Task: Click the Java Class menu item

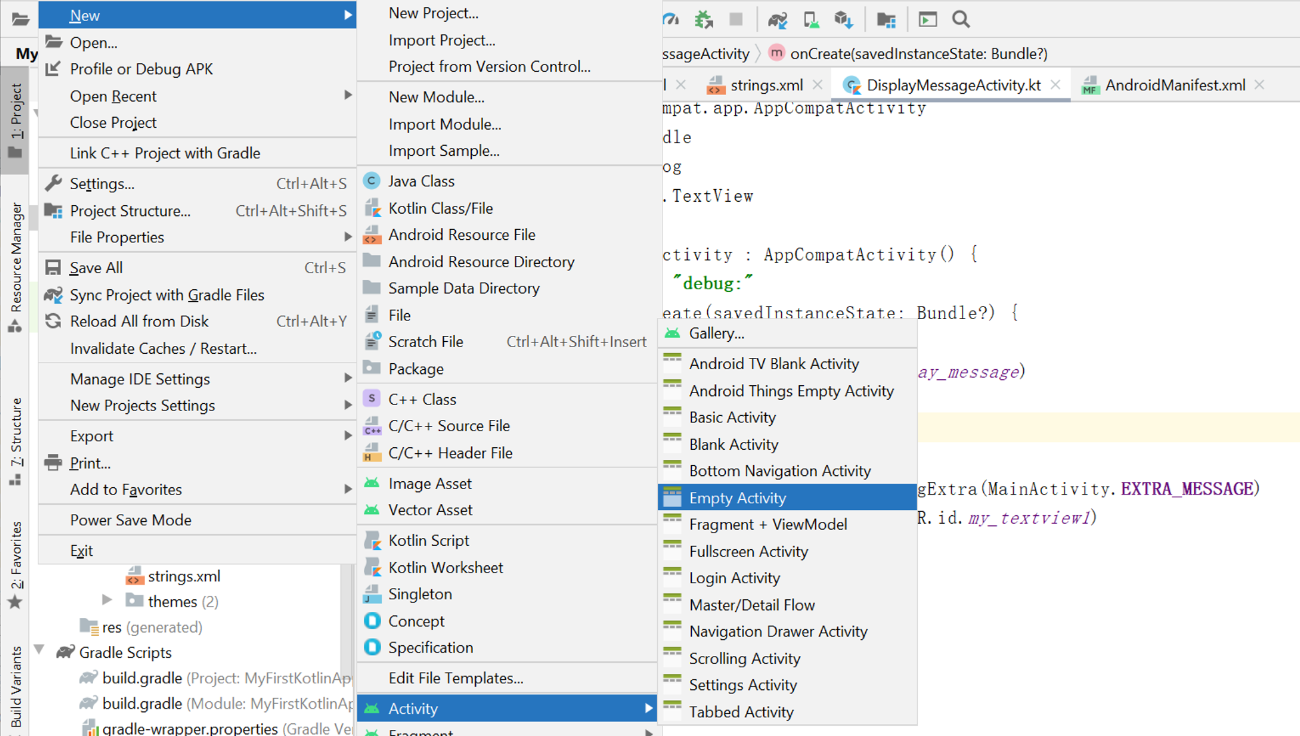Action: 507,181
